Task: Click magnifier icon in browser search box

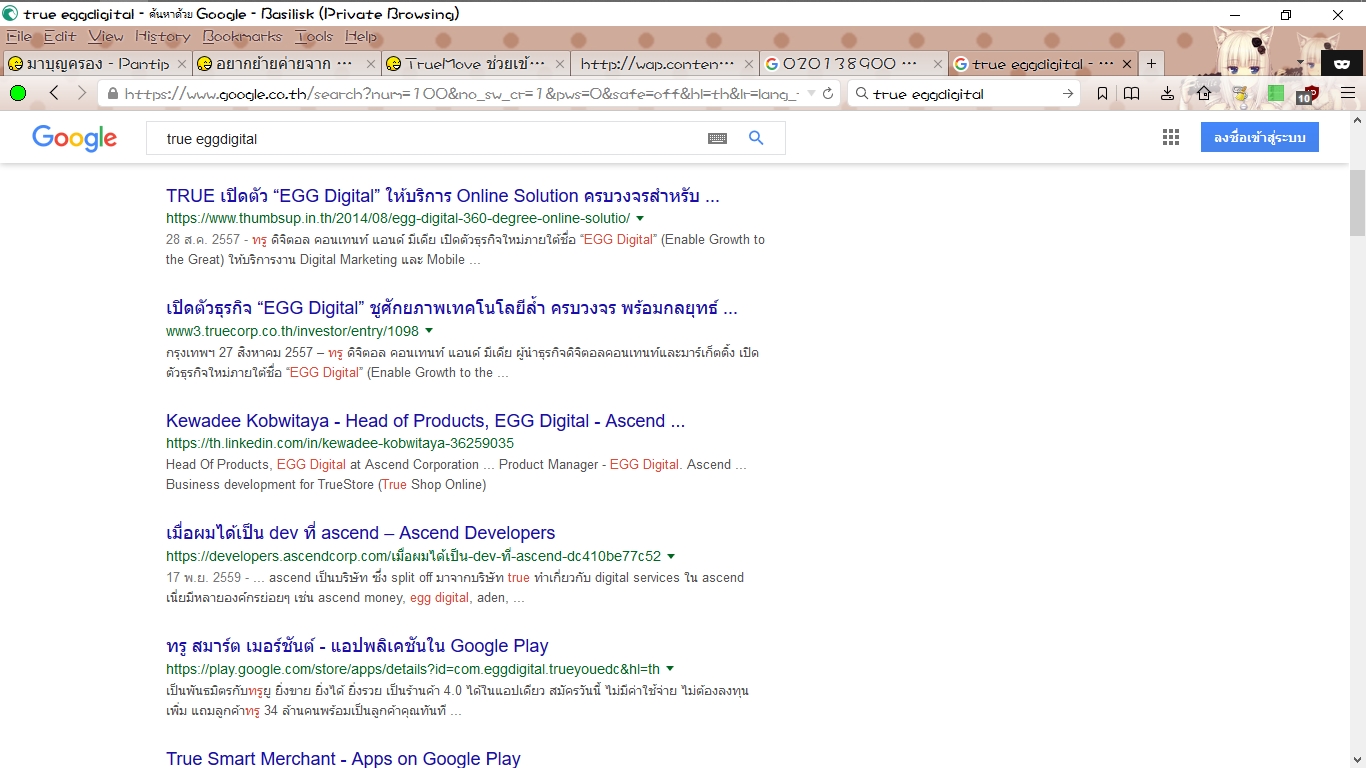Action: pyautogui.click(x=860, y=94)
